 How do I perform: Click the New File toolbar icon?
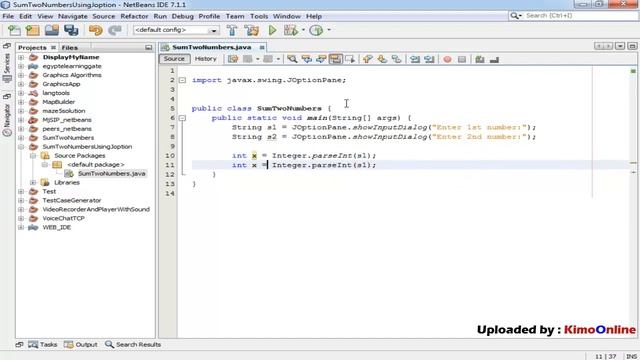coord(14,30)
